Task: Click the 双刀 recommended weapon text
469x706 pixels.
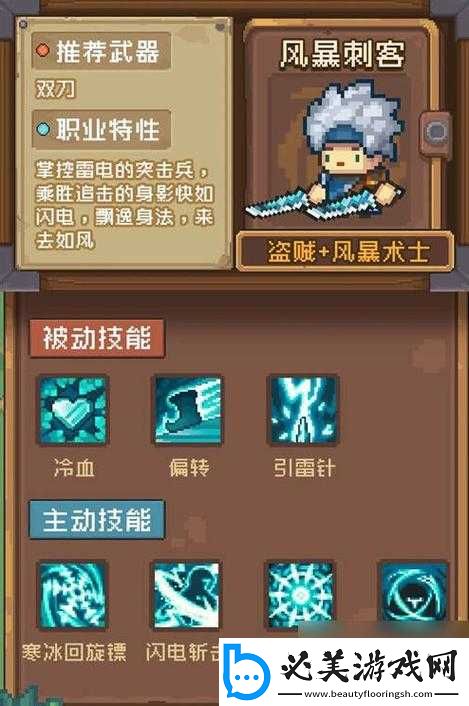Action: point(55,89)
